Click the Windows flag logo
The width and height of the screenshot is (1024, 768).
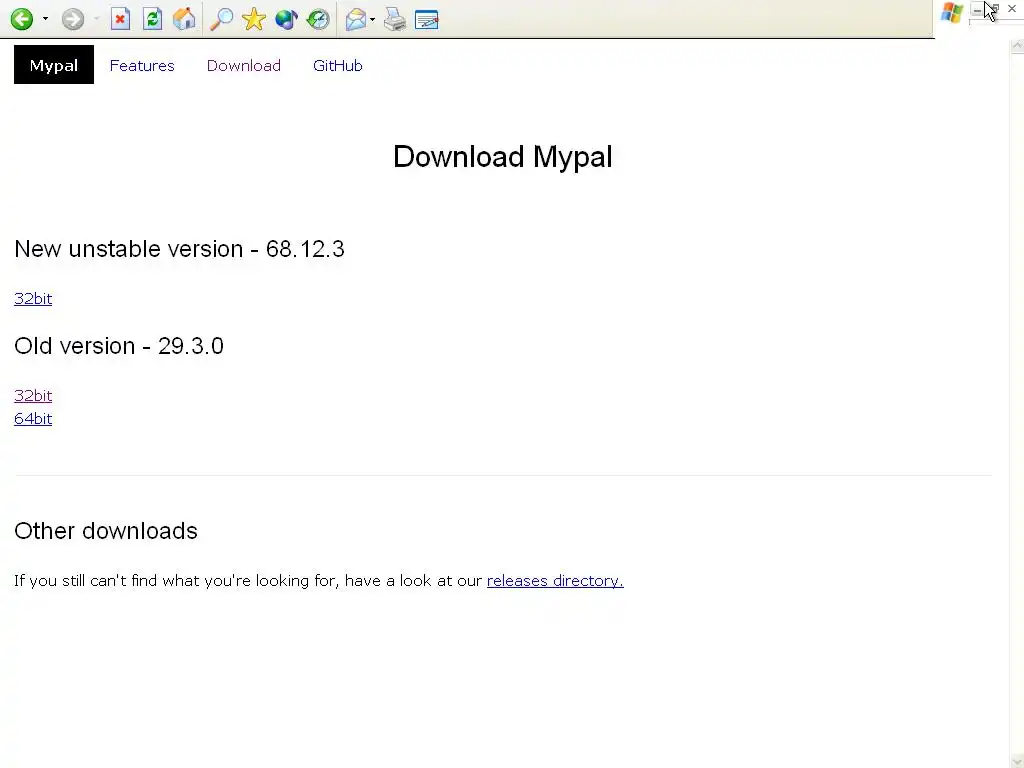952,13
